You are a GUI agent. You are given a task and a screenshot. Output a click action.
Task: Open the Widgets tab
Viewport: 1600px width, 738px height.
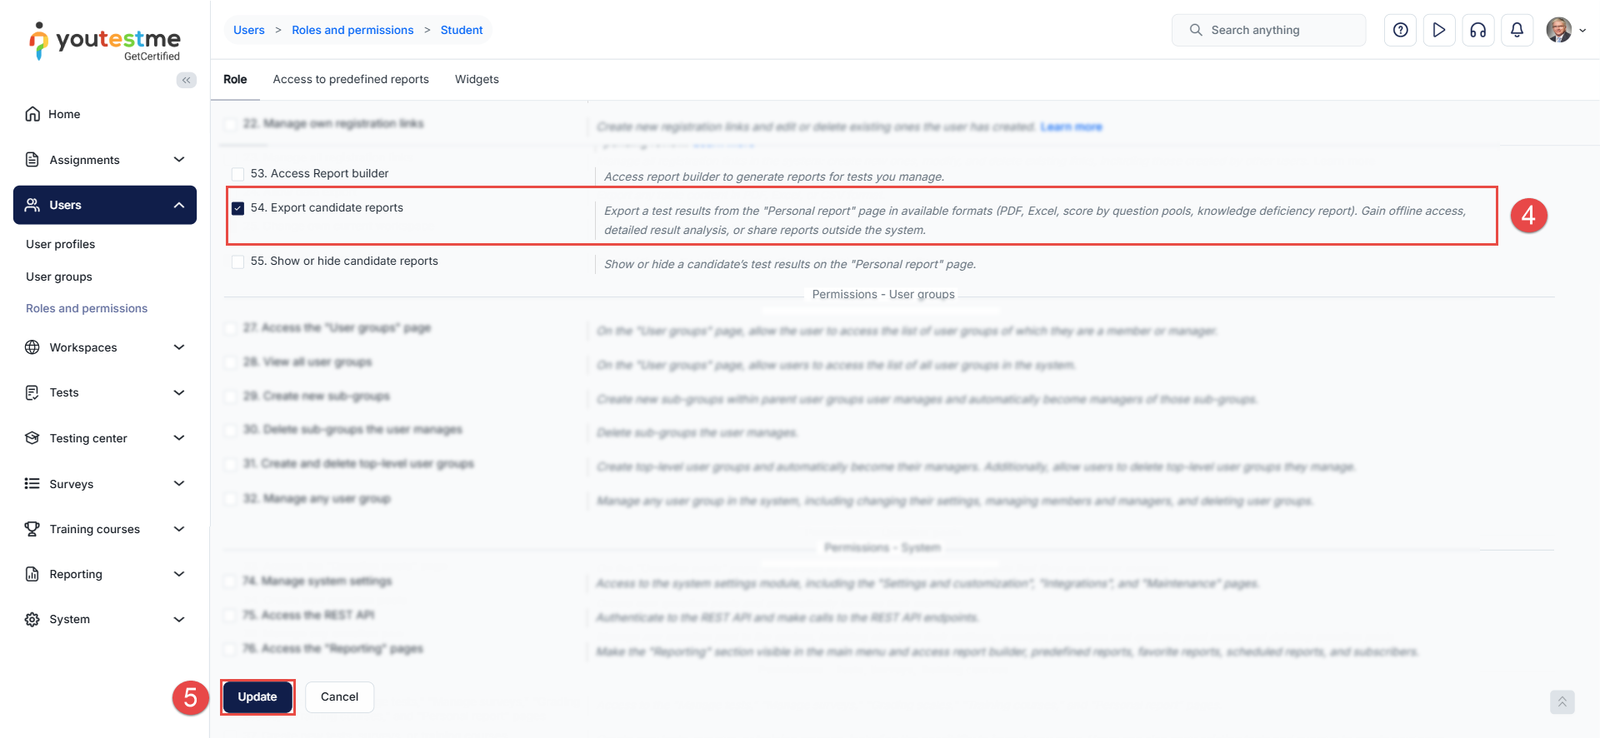point(477,80)
